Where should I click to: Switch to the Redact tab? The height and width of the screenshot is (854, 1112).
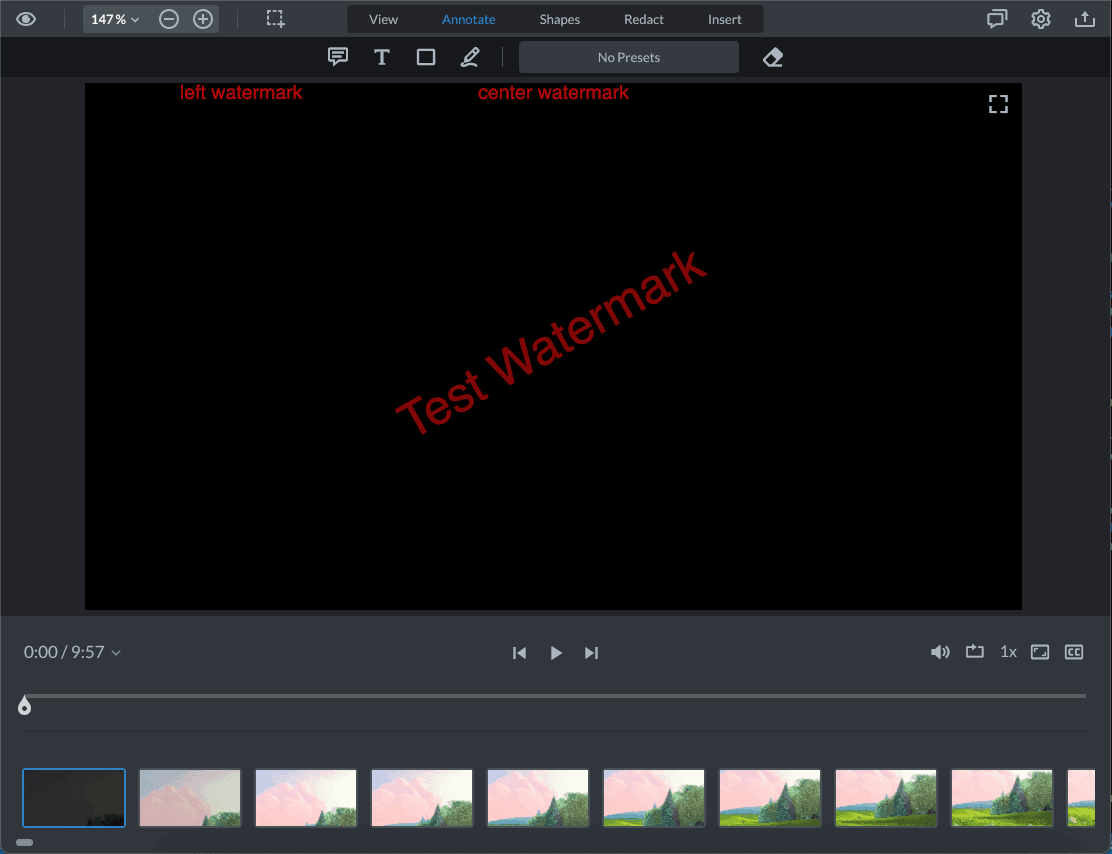click(644, 19)
